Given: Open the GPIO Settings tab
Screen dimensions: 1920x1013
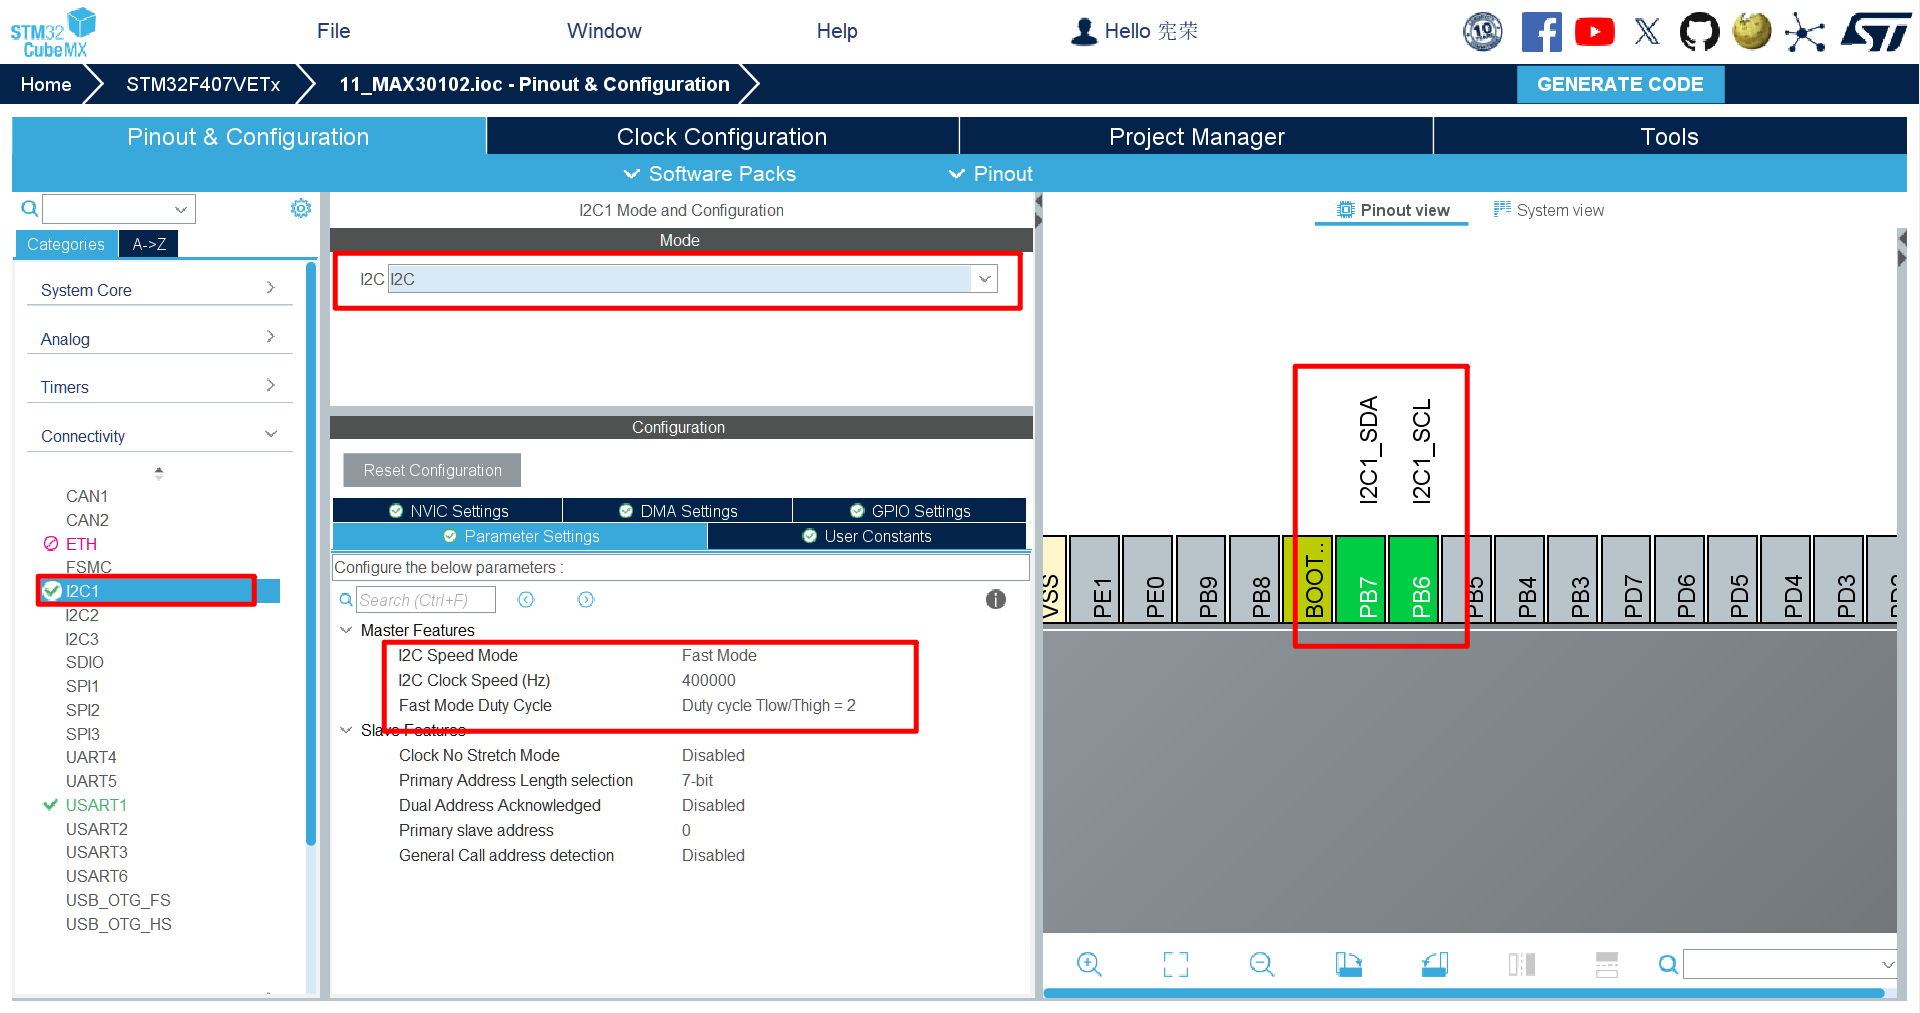Looking at the screenshot, I should click(x=909, y=511).
